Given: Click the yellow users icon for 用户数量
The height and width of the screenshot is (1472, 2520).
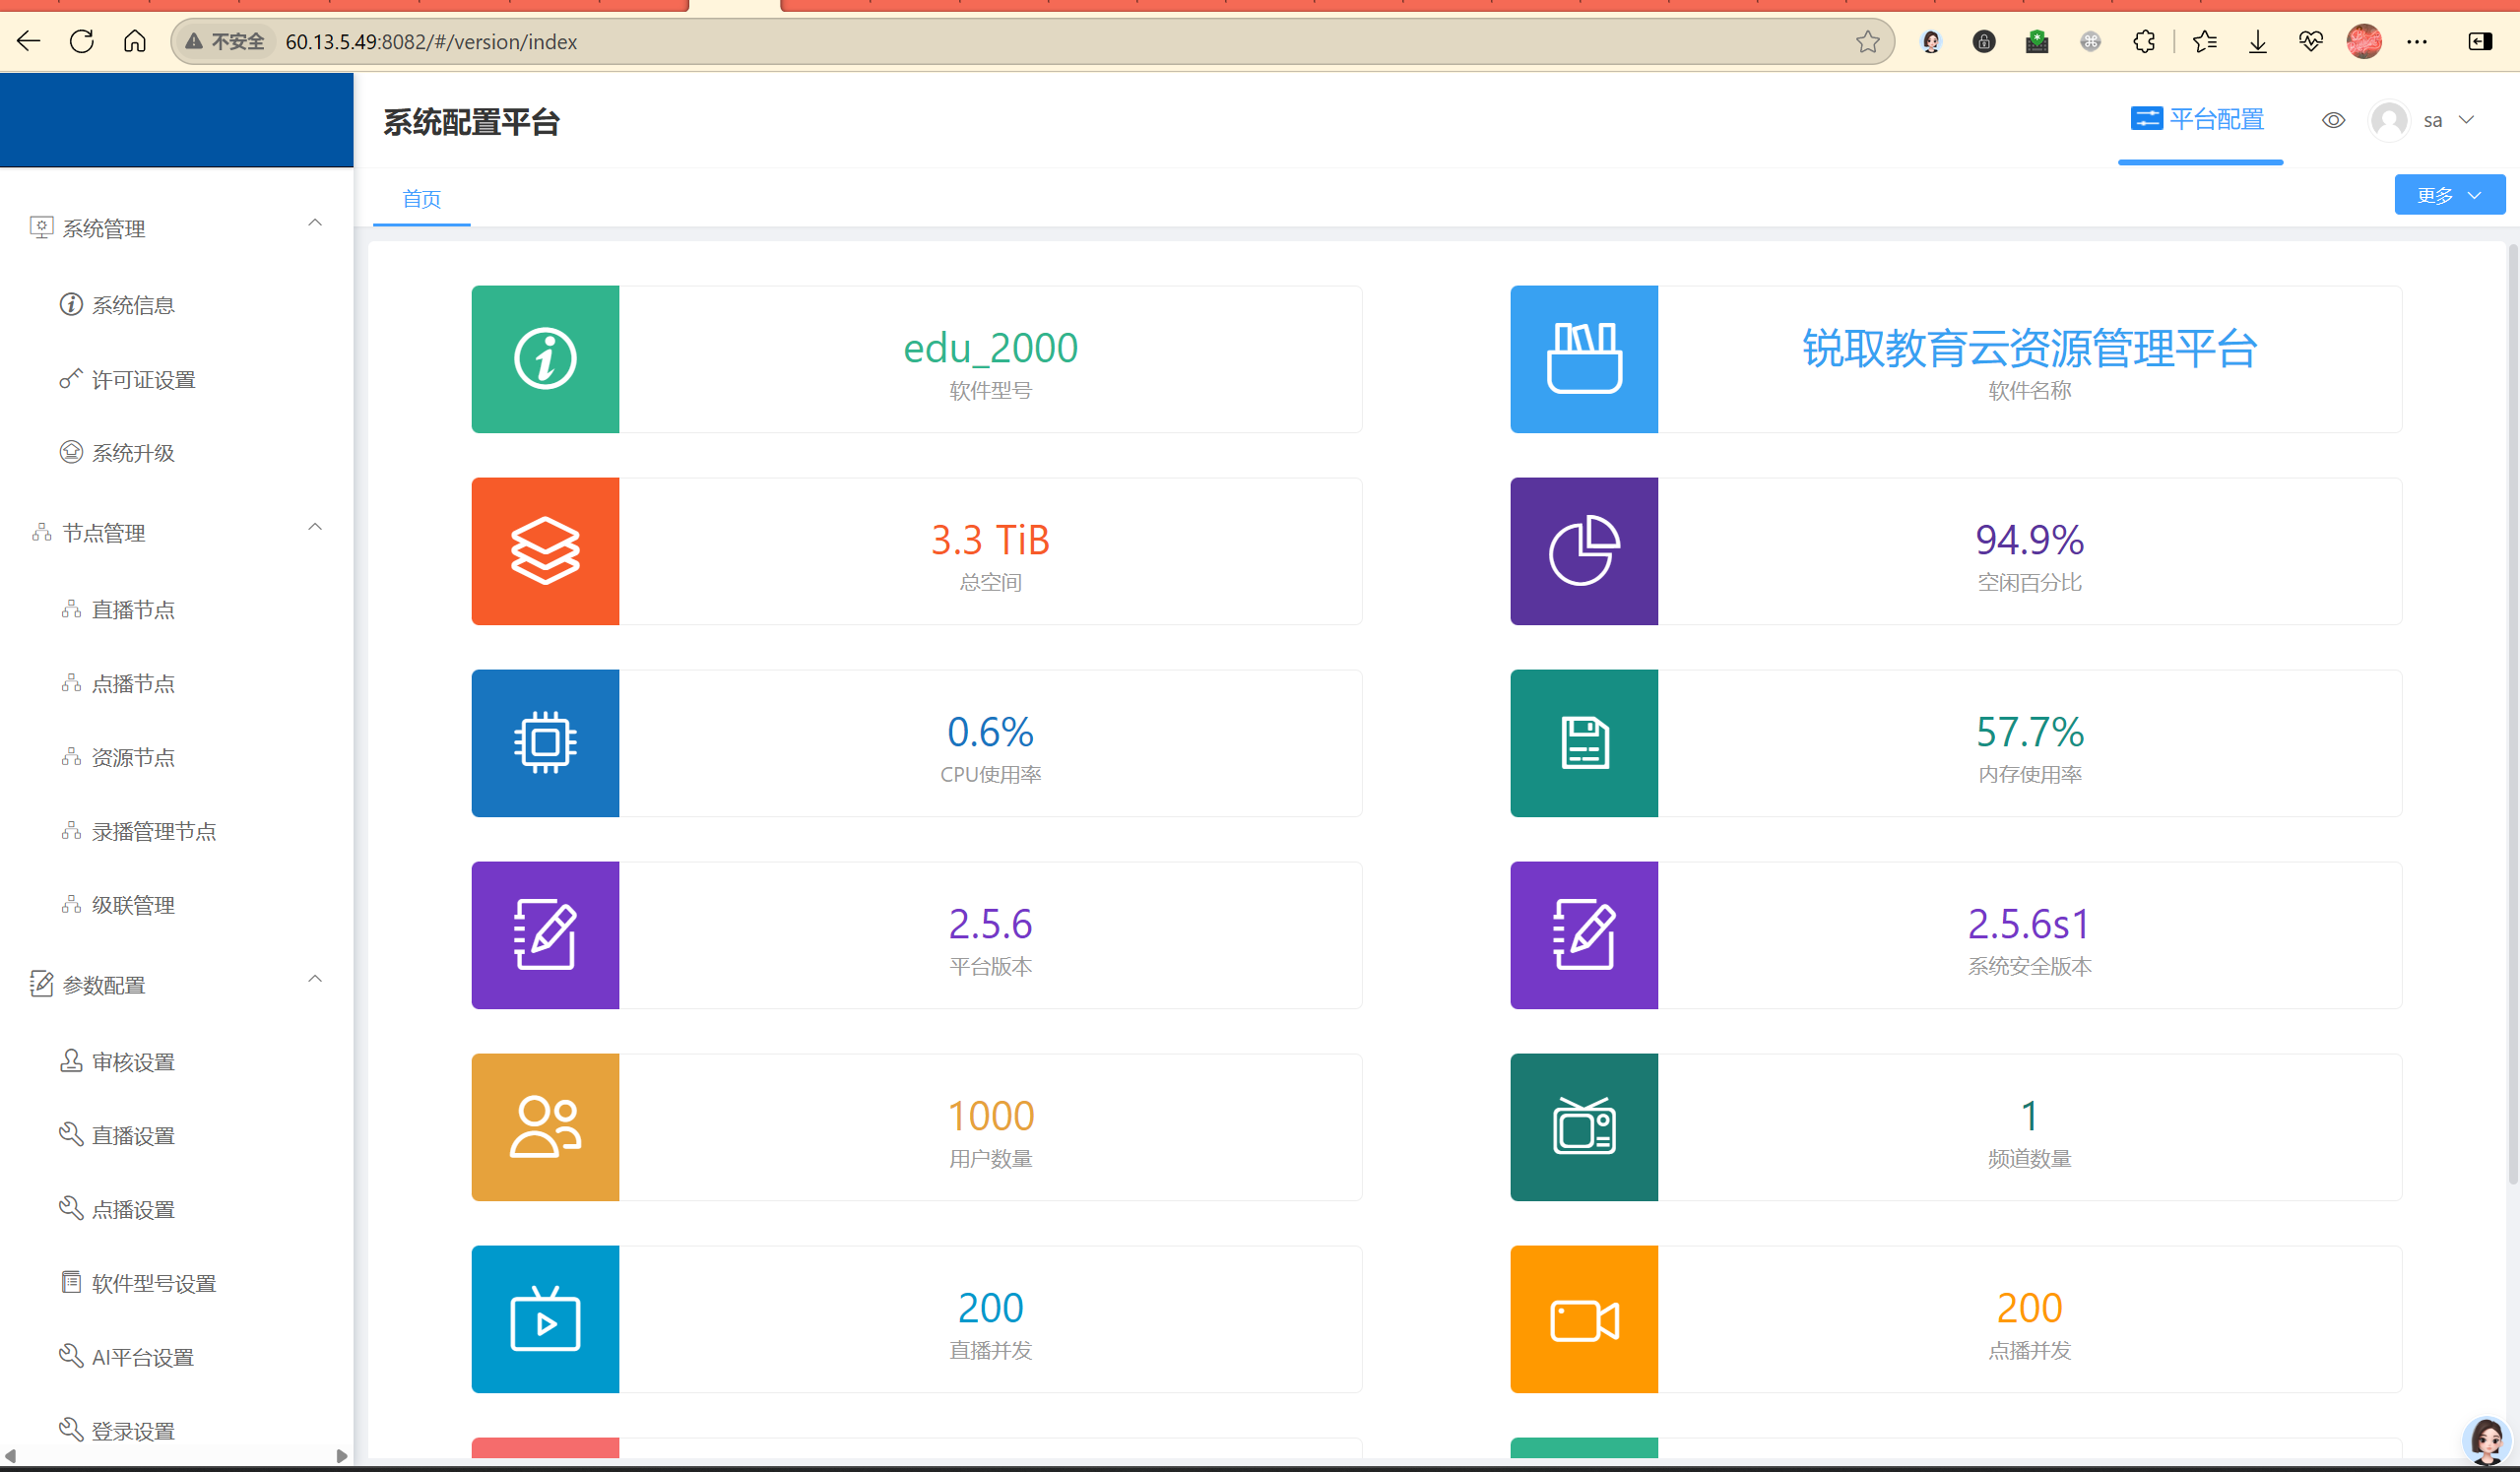Looking at the screenshot, I should tap(545, 1127).
